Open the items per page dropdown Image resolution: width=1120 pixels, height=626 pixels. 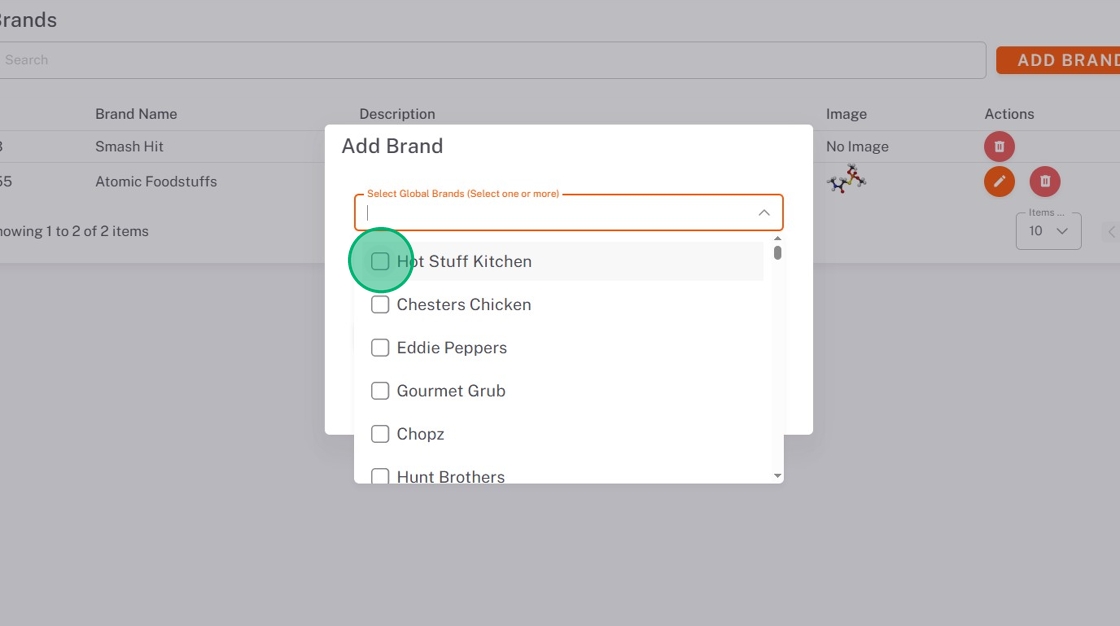[1047, 231]
